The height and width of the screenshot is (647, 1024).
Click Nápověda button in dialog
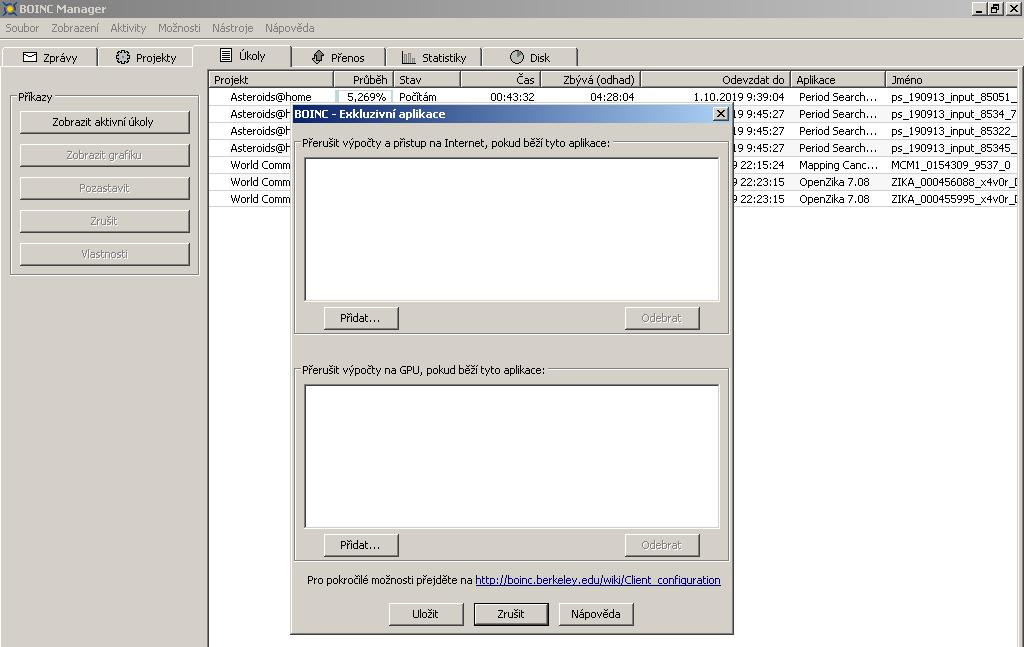click(x=596, y=614)
